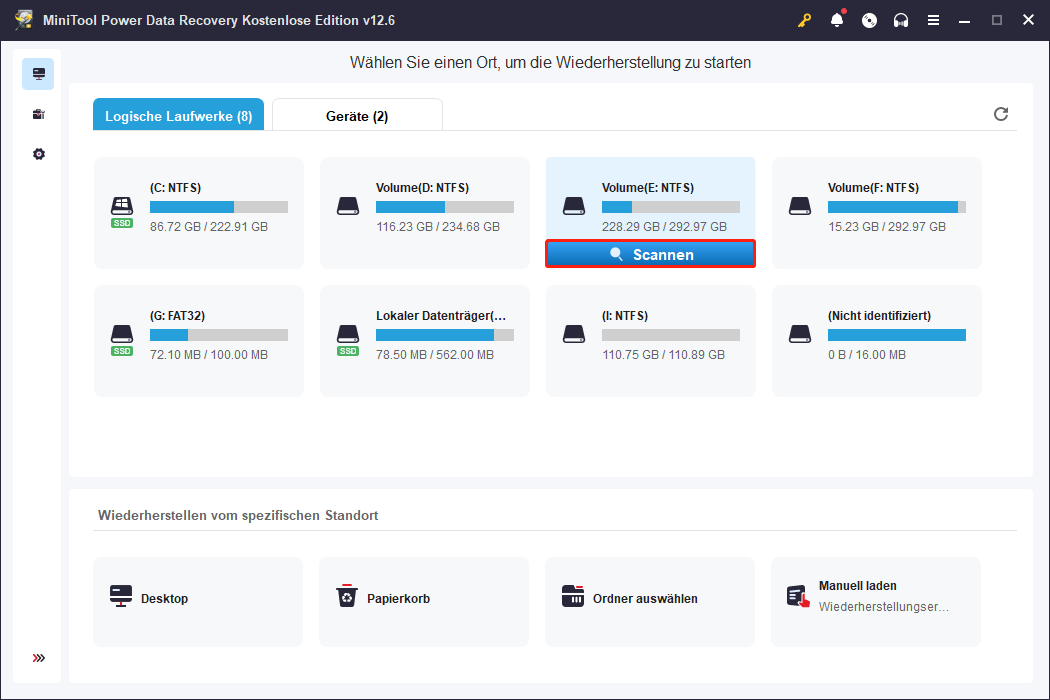Select the G: FAT32 drive tile
This screenshot has height=700, width=1050.
pos(199,341)
